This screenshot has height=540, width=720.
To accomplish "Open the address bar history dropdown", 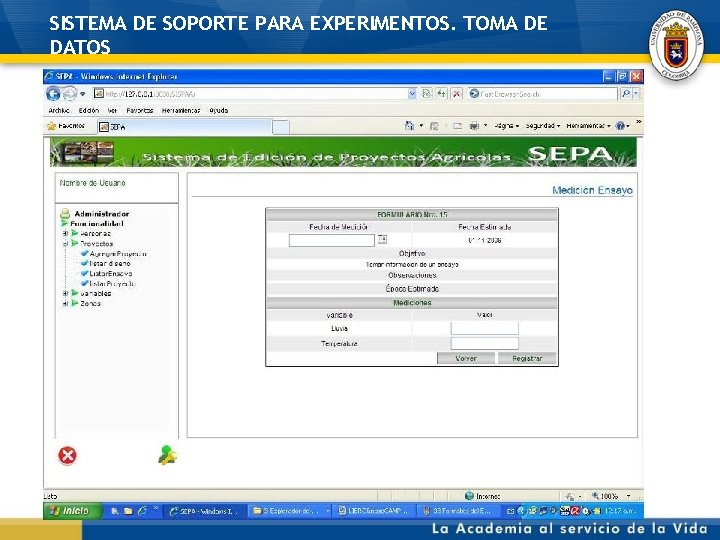I will (x=412, y=94).
